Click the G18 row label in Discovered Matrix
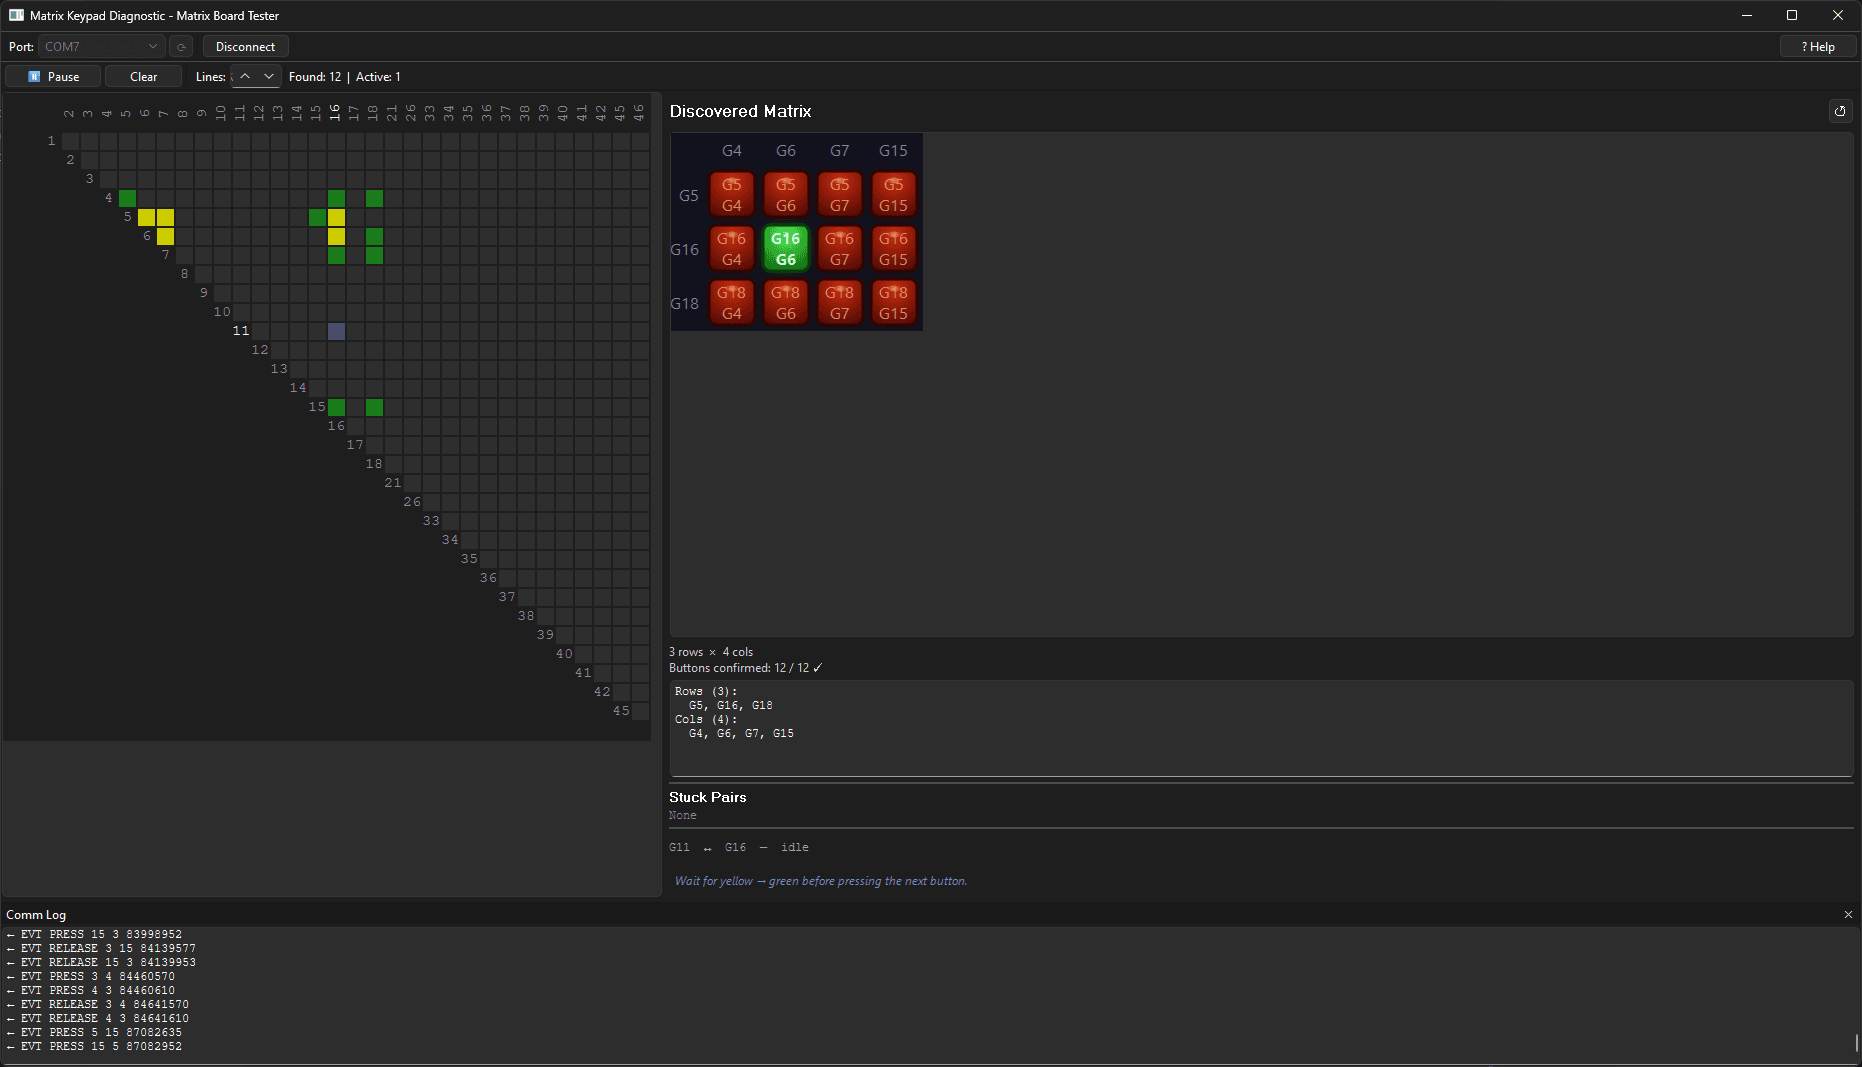Screen dimensions: 1862x1067 click(685, 304)
